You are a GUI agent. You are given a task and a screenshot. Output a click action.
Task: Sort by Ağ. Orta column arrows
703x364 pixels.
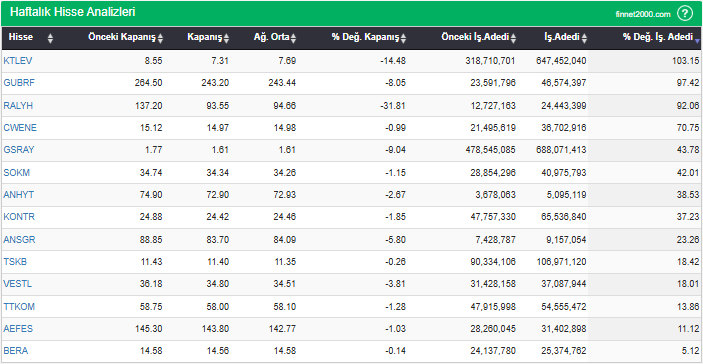(293, 39)
